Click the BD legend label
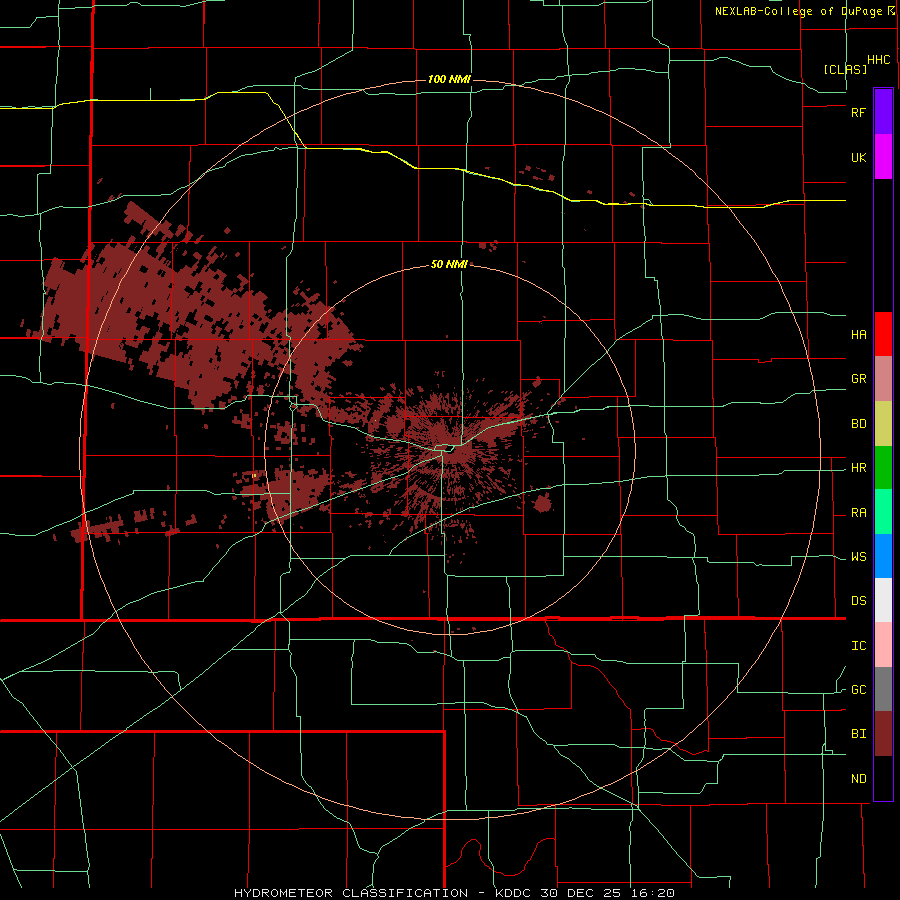900x900 pixels. pos(858,424)
